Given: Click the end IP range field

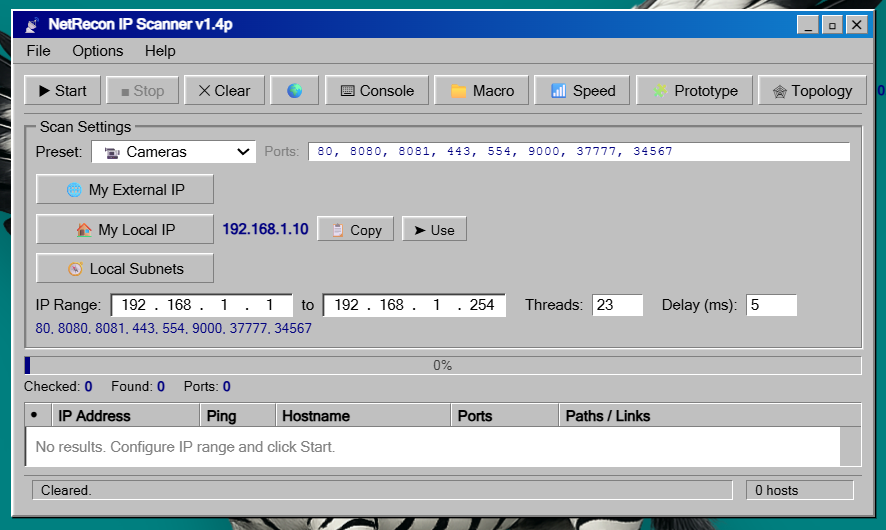Looking at the screenshot, I should click(414, 305).
